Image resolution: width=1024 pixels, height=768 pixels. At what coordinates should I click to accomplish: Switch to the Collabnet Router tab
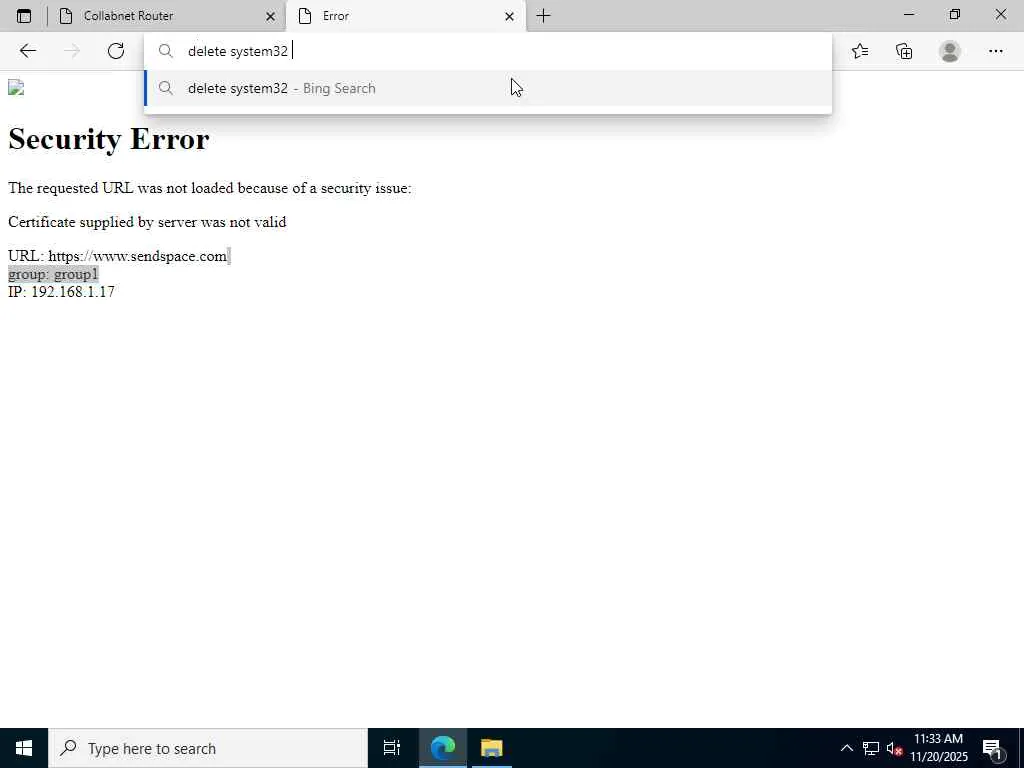[x=167, y=16]
